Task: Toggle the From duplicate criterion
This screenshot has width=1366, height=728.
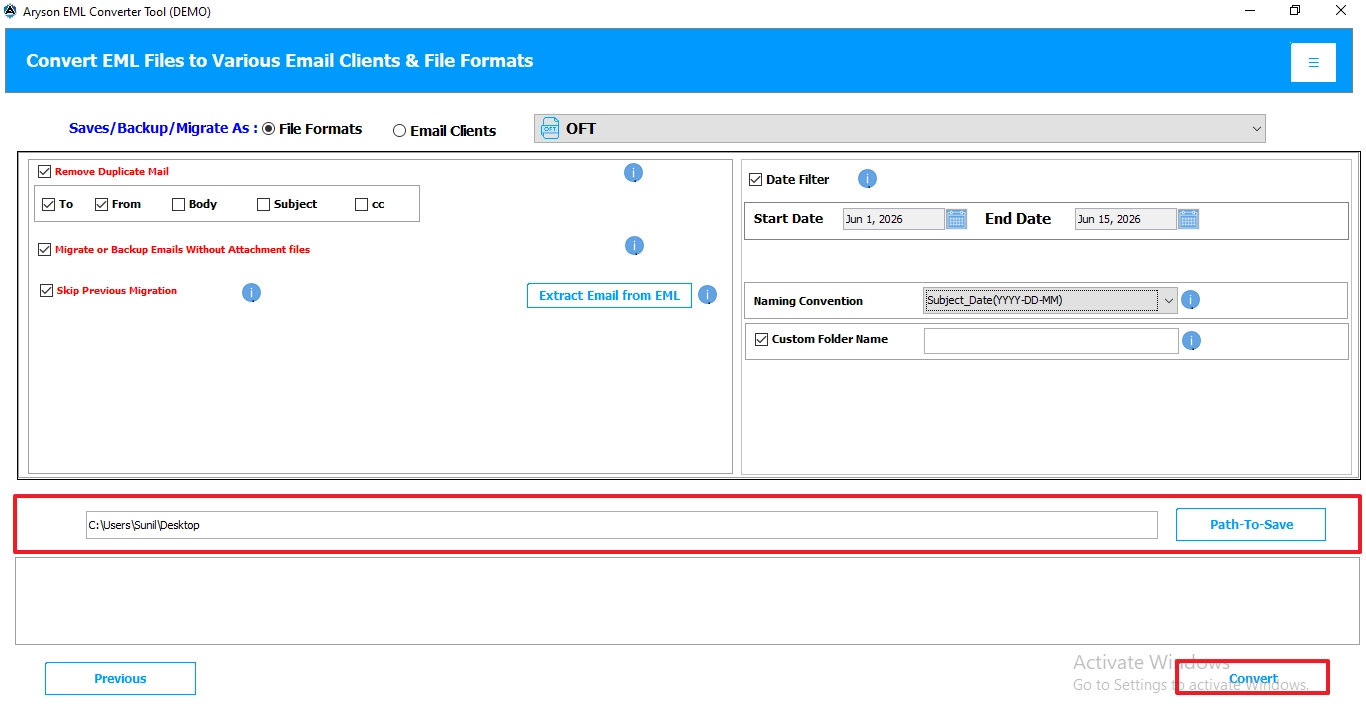Action: pyautogui.click(x=101, y=204)
